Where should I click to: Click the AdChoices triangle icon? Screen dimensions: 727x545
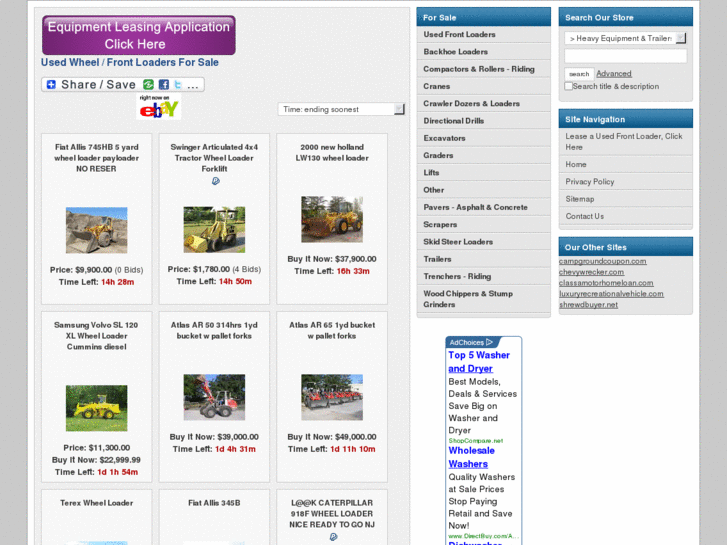(490, 342)
